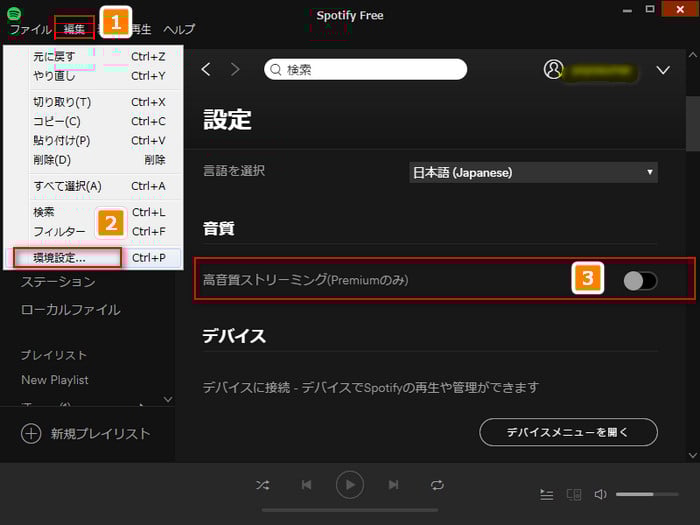The image size is (700, 525).
Task: Click the 音質 section heading
Action: pyautogui.click(x=219, y=229)
